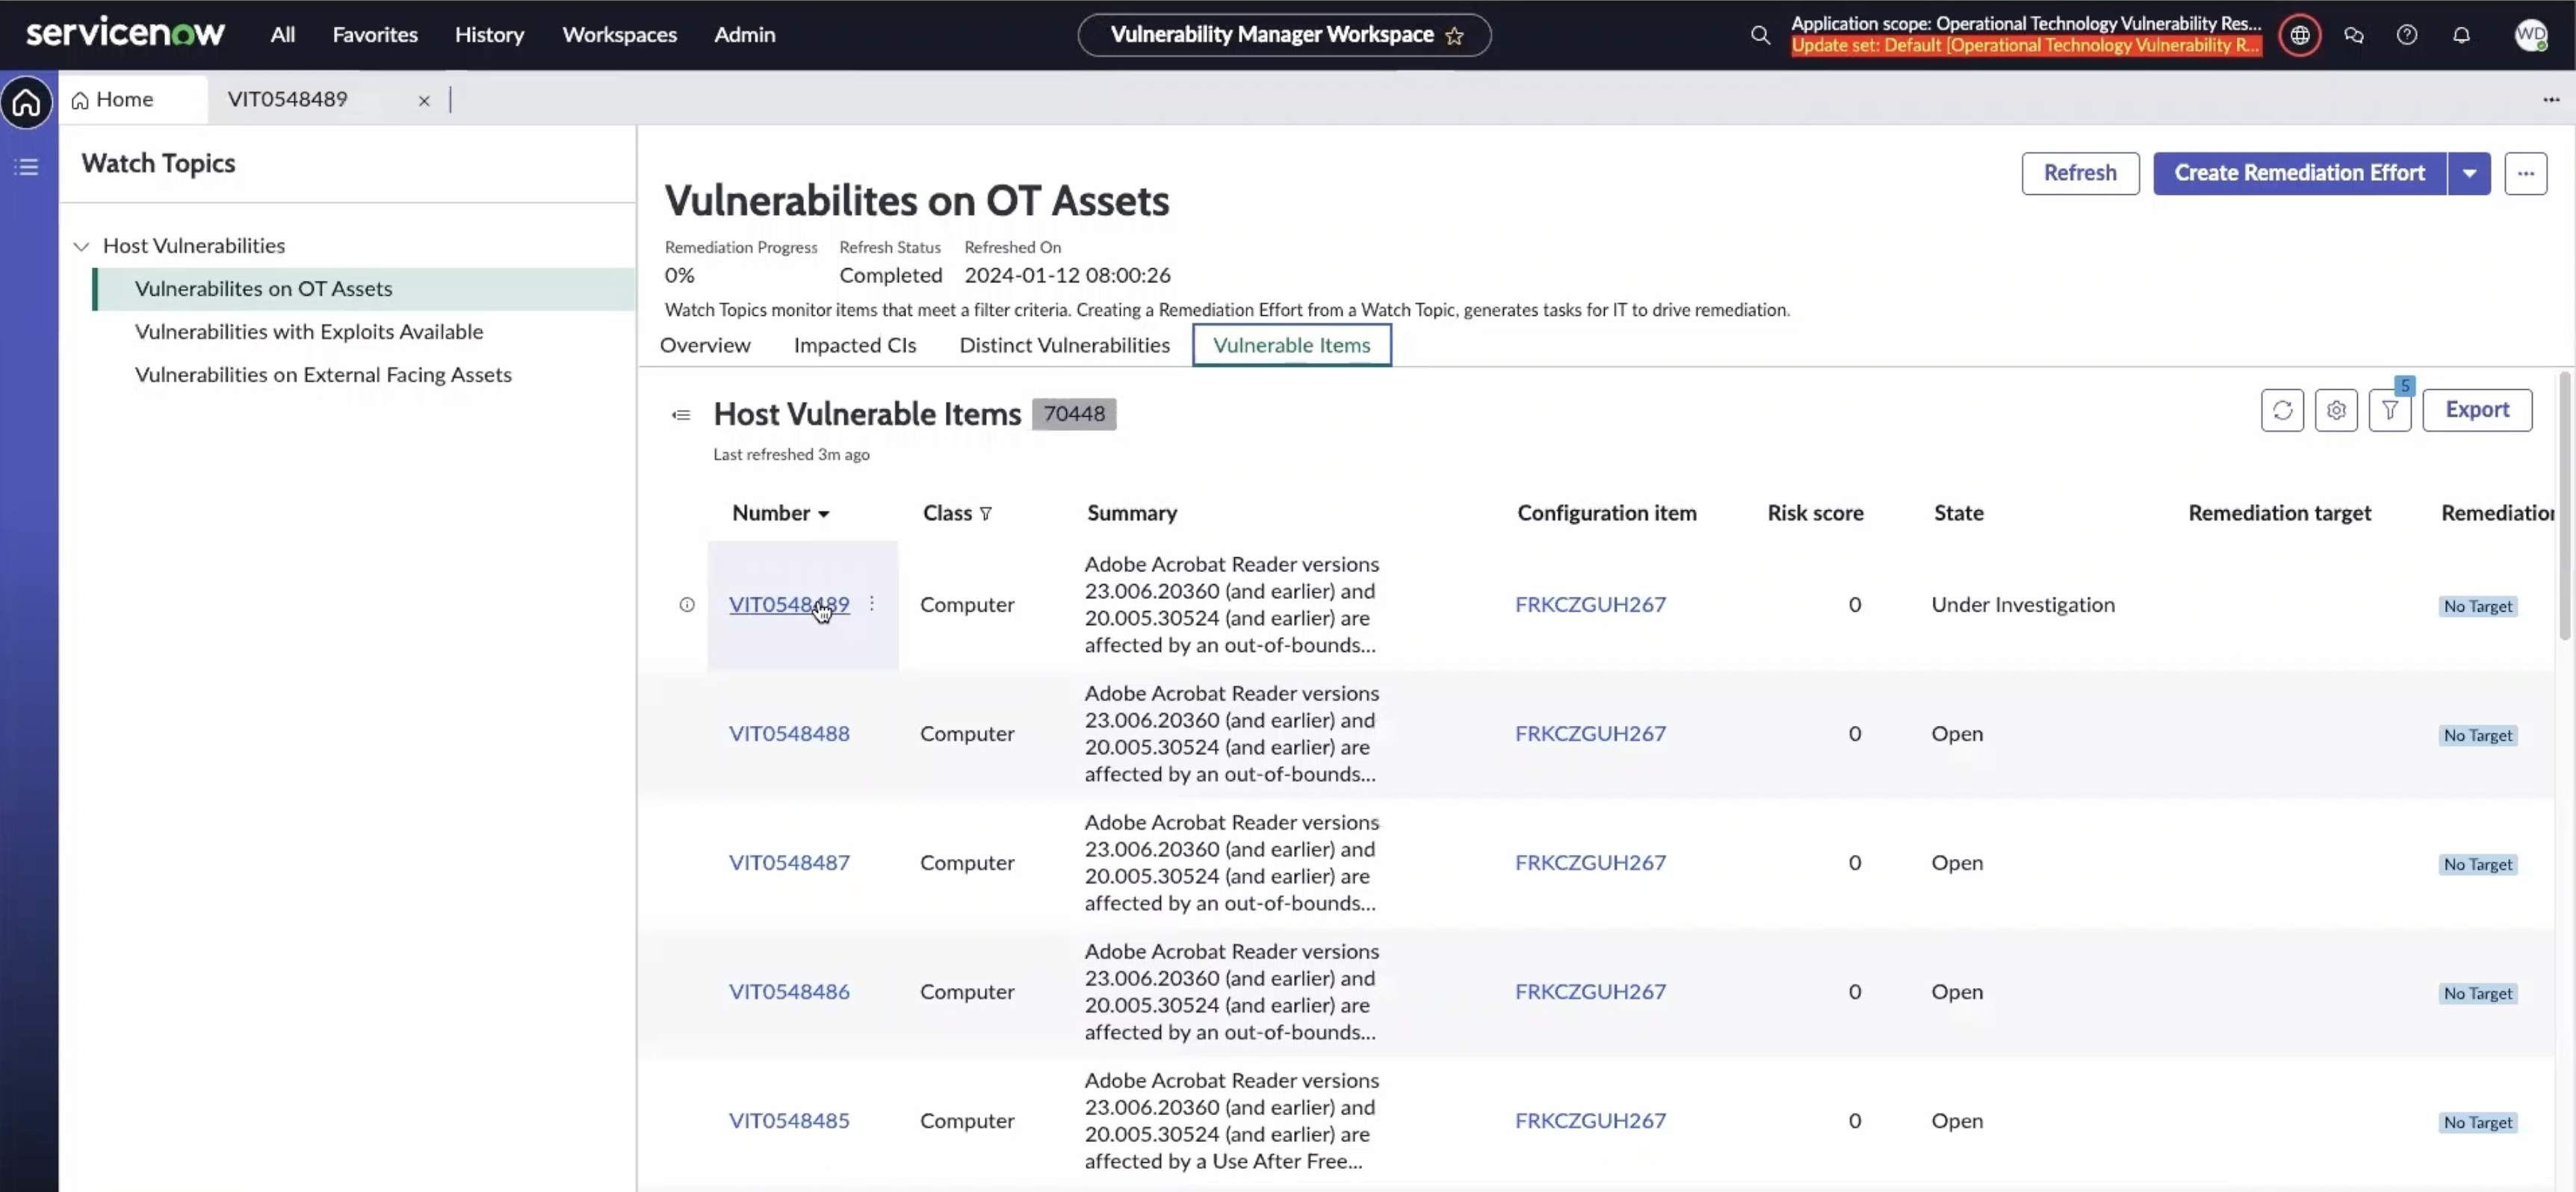This screenshot has width=2576, height=1192.
Task: Toggle the left sidebar menu panel
Action: pyautogui.click(x=27, y=166)
